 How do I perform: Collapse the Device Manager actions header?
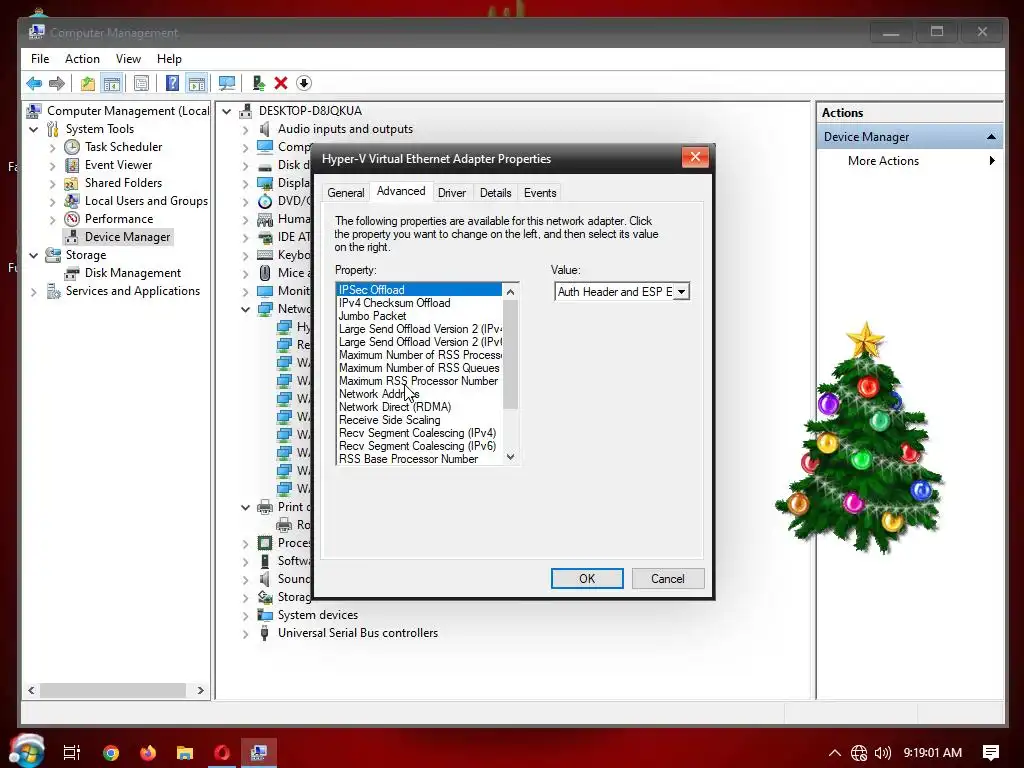(x=991, y=137)
